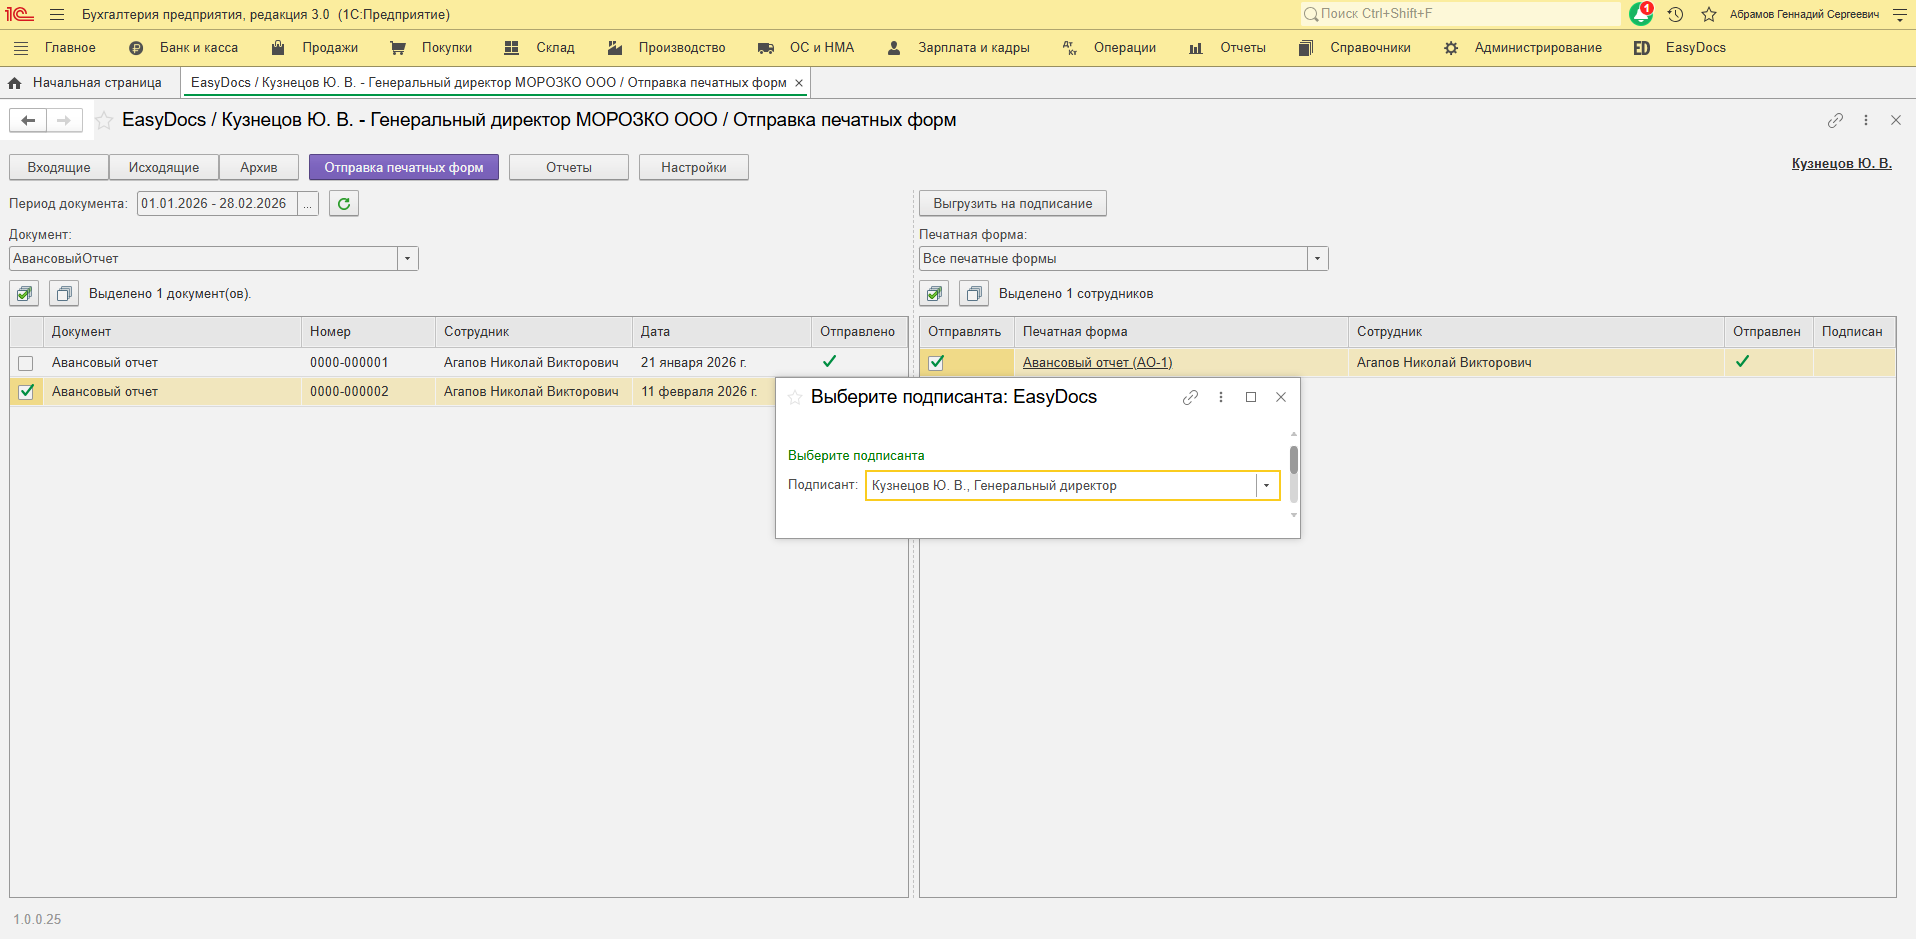Sort left table by Номер column header
Viewport: 1916px width, 939px height.
(368, 332)
